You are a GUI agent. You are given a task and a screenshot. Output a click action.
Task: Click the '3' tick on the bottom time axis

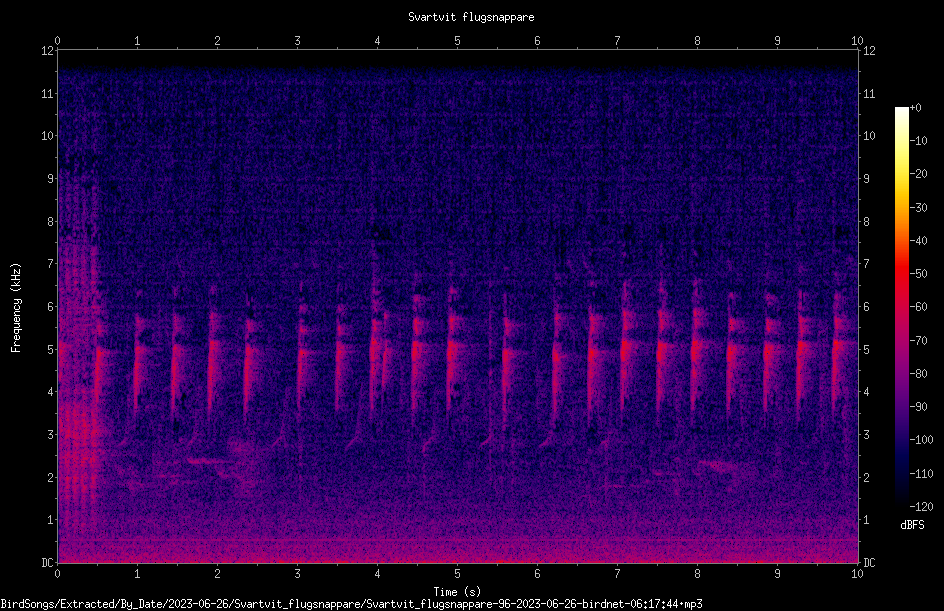click(x=297, y=574)
